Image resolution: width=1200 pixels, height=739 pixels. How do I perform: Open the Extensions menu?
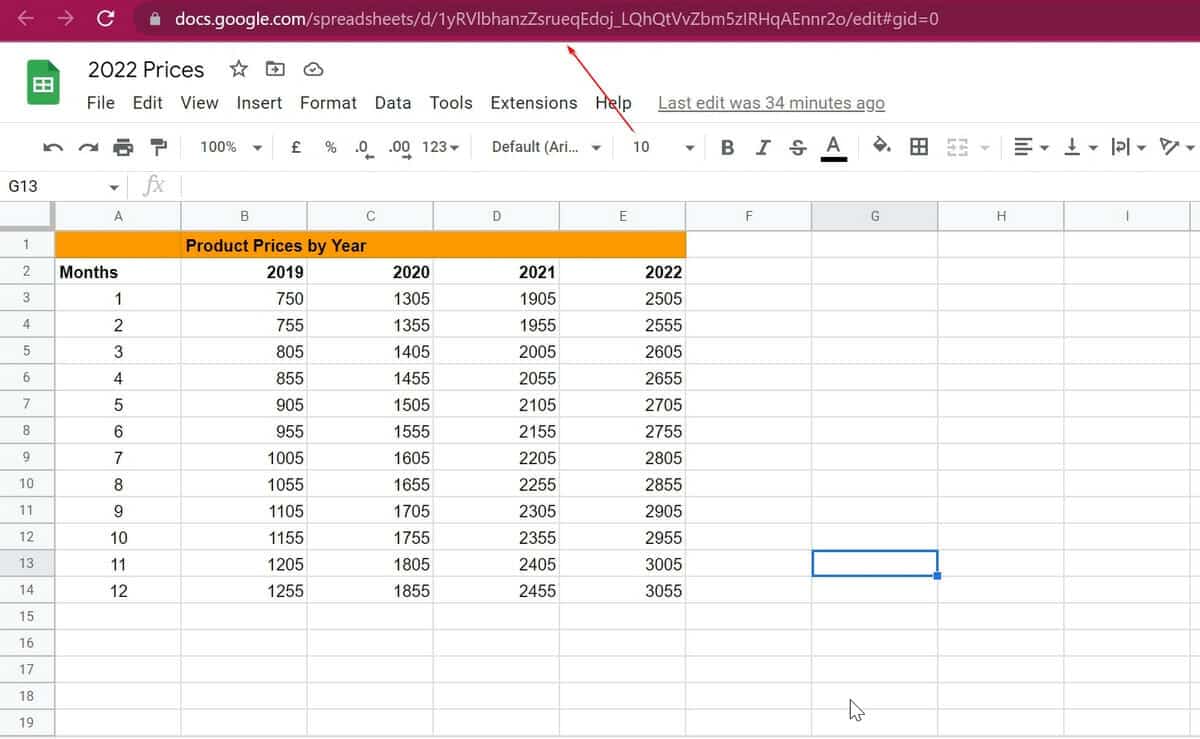point(533,103)
